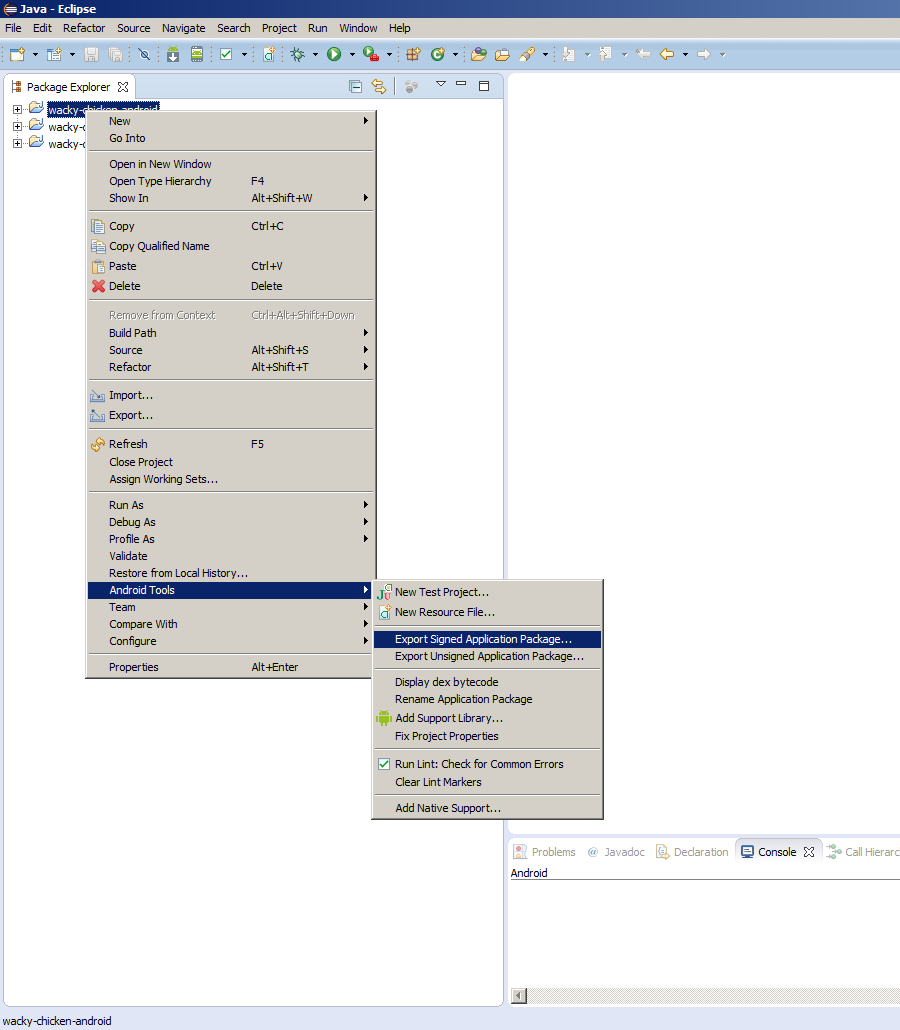Open dropdown beside the Back arrow
Image resolution: width=900 pixels, height=1030 pixels.
coord(685,55)
